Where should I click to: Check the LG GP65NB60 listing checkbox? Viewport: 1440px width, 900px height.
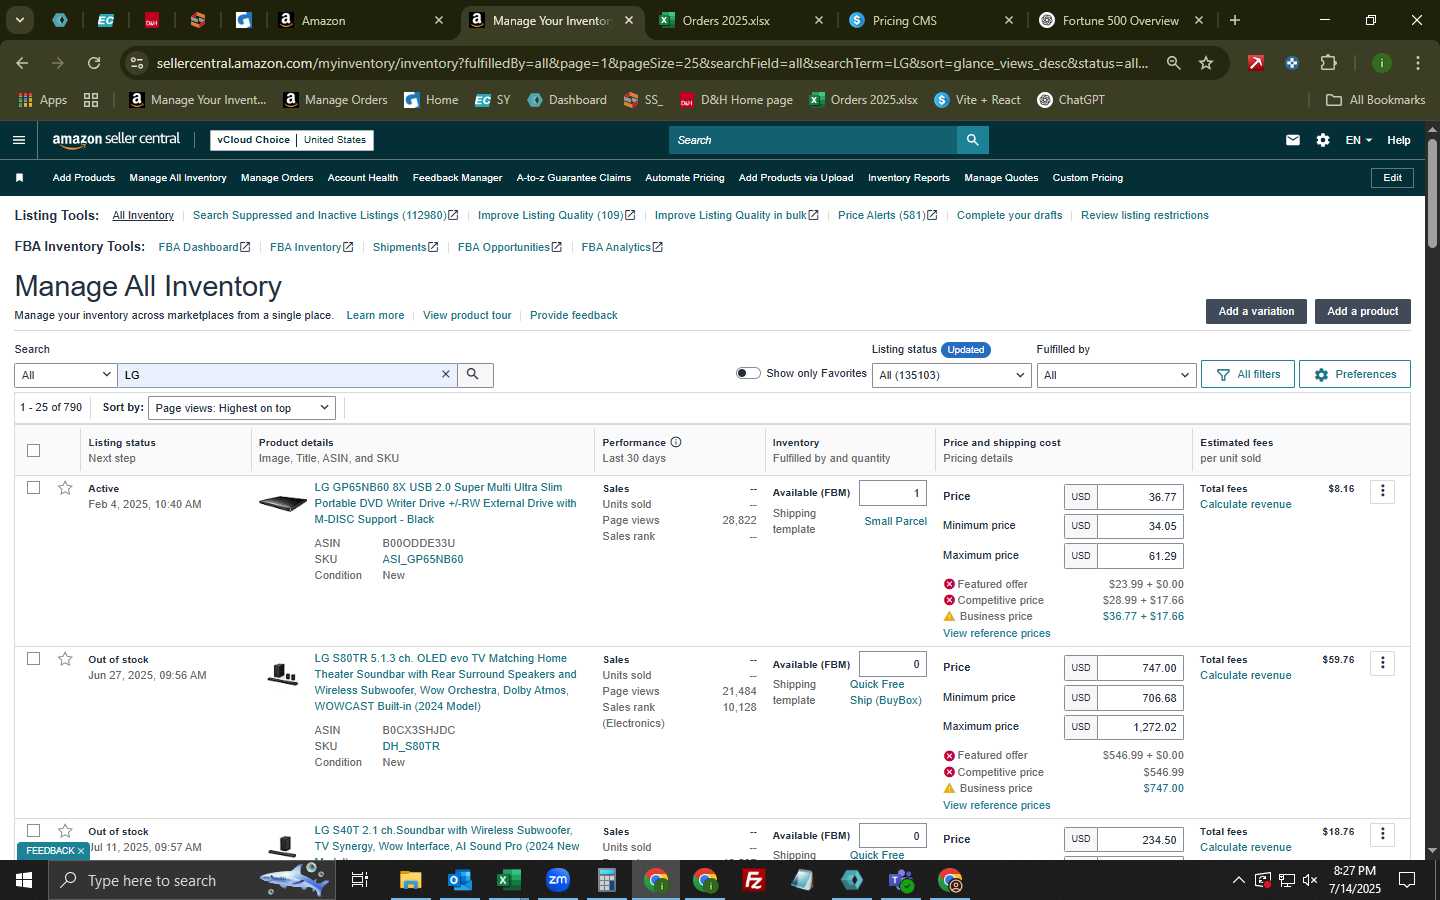(33, 488)
